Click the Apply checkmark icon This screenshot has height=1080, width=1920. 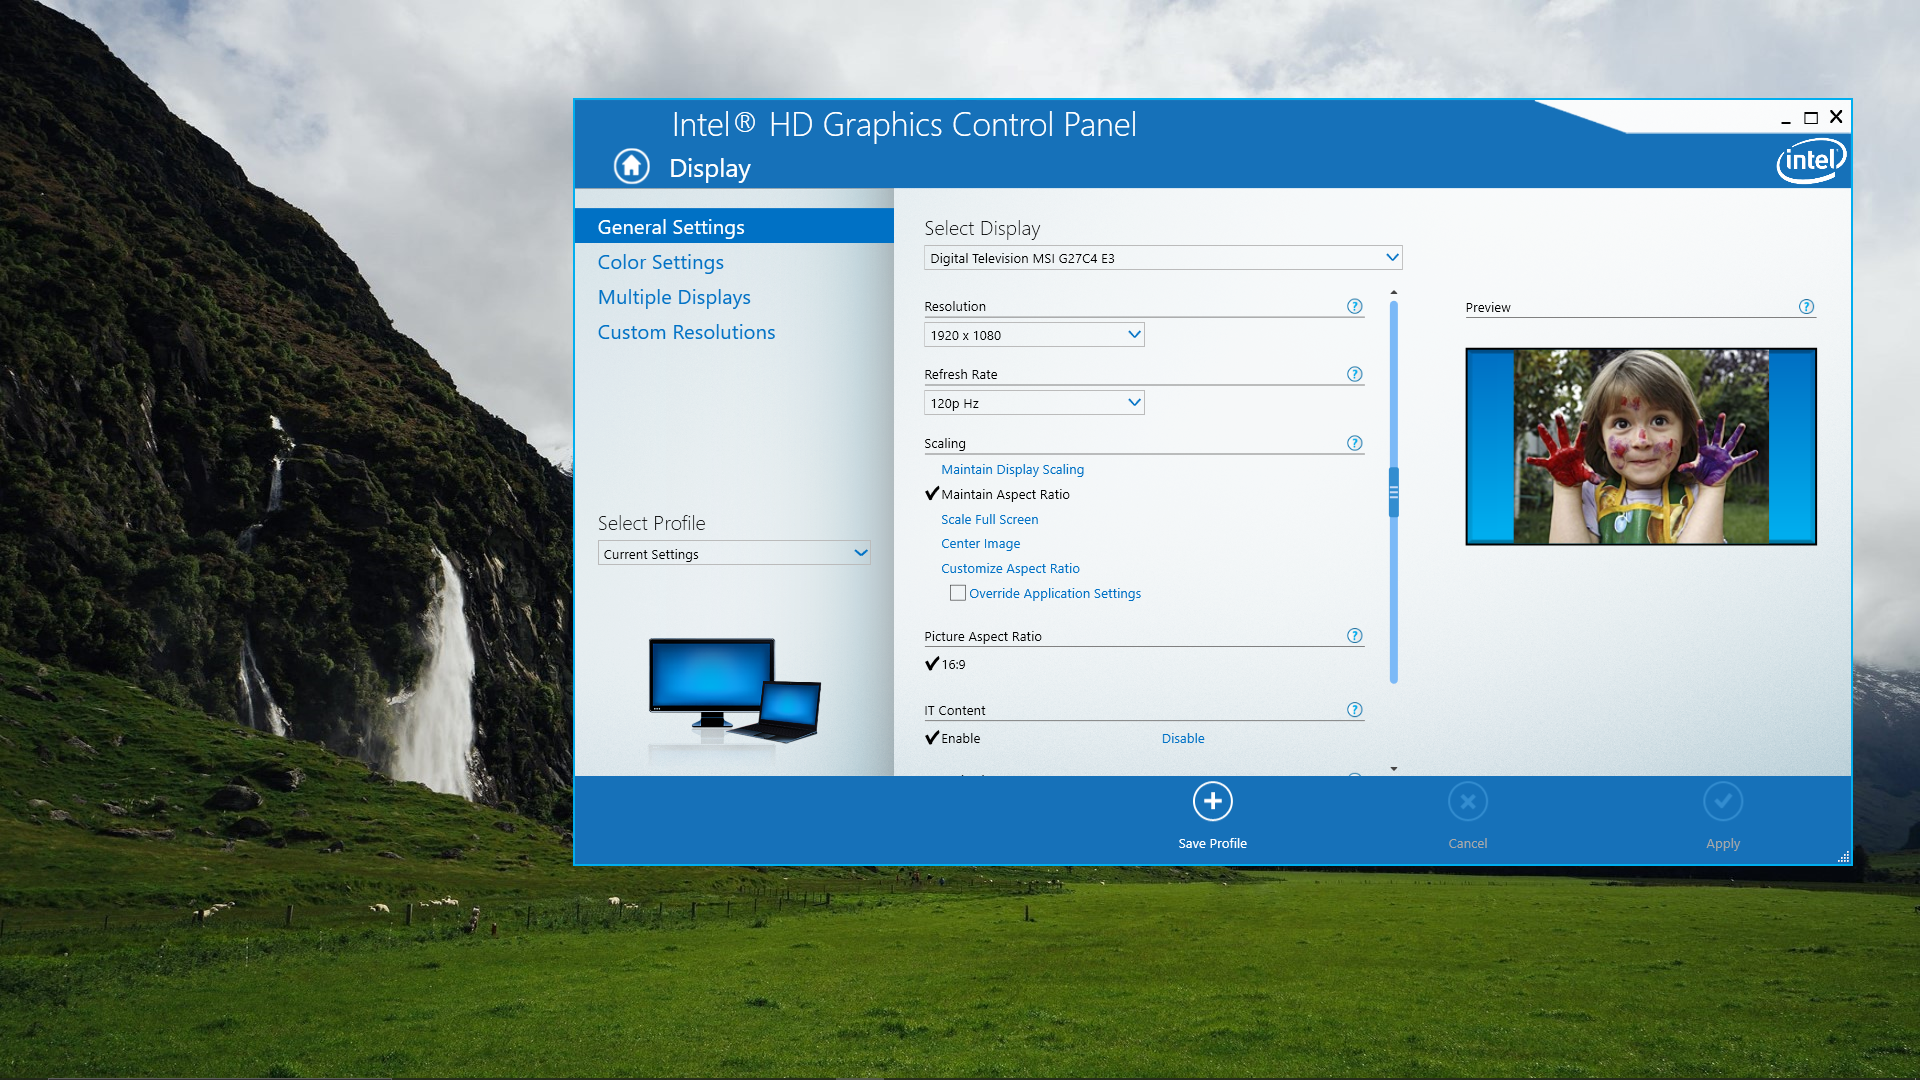point(1722,801)
